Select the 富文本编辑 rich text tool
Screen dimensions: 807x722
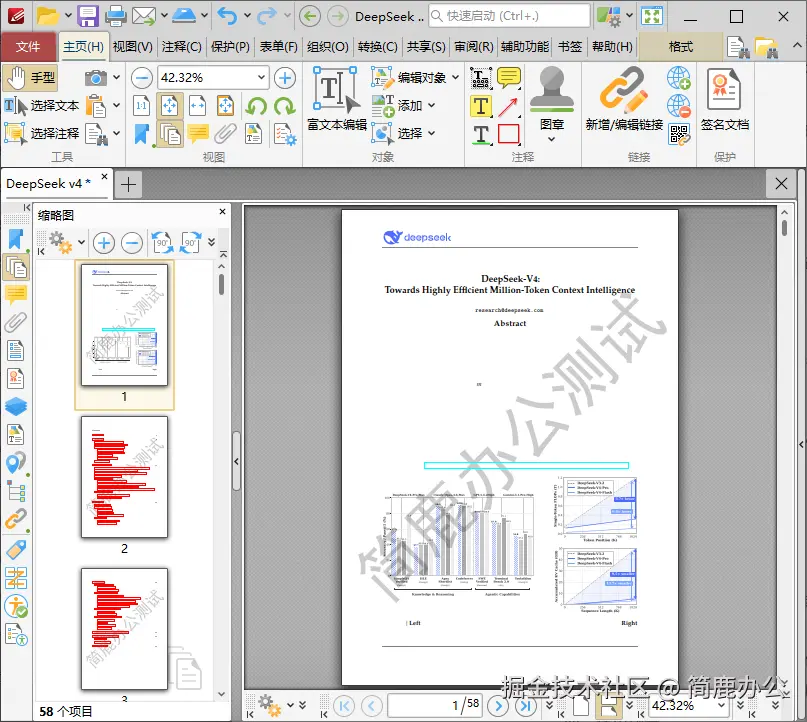(338, 95)
